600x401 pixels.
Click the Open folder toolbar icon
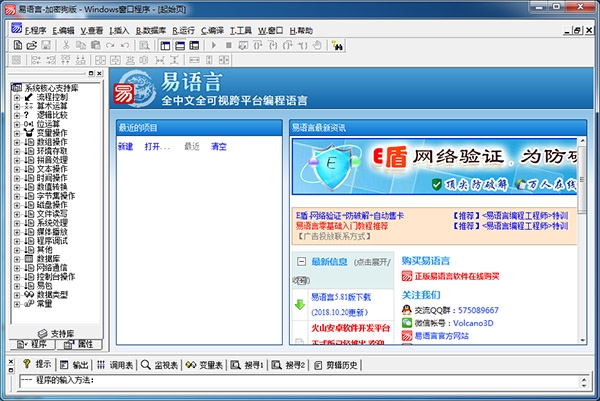click(x=32, y=46)
